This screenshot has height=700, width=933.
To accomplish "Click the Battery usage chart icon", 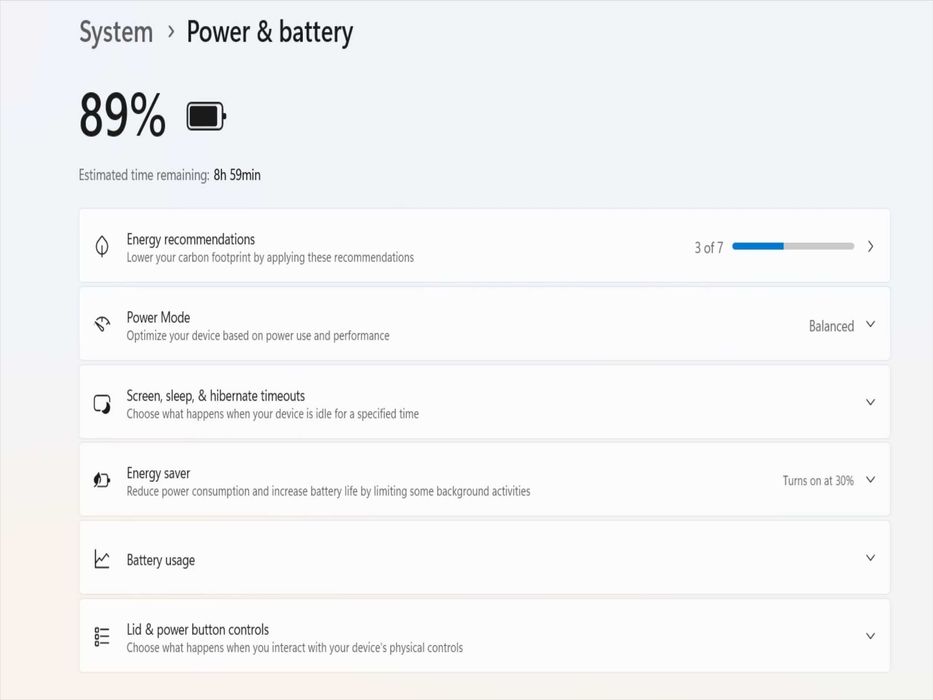I will (102, 559).
